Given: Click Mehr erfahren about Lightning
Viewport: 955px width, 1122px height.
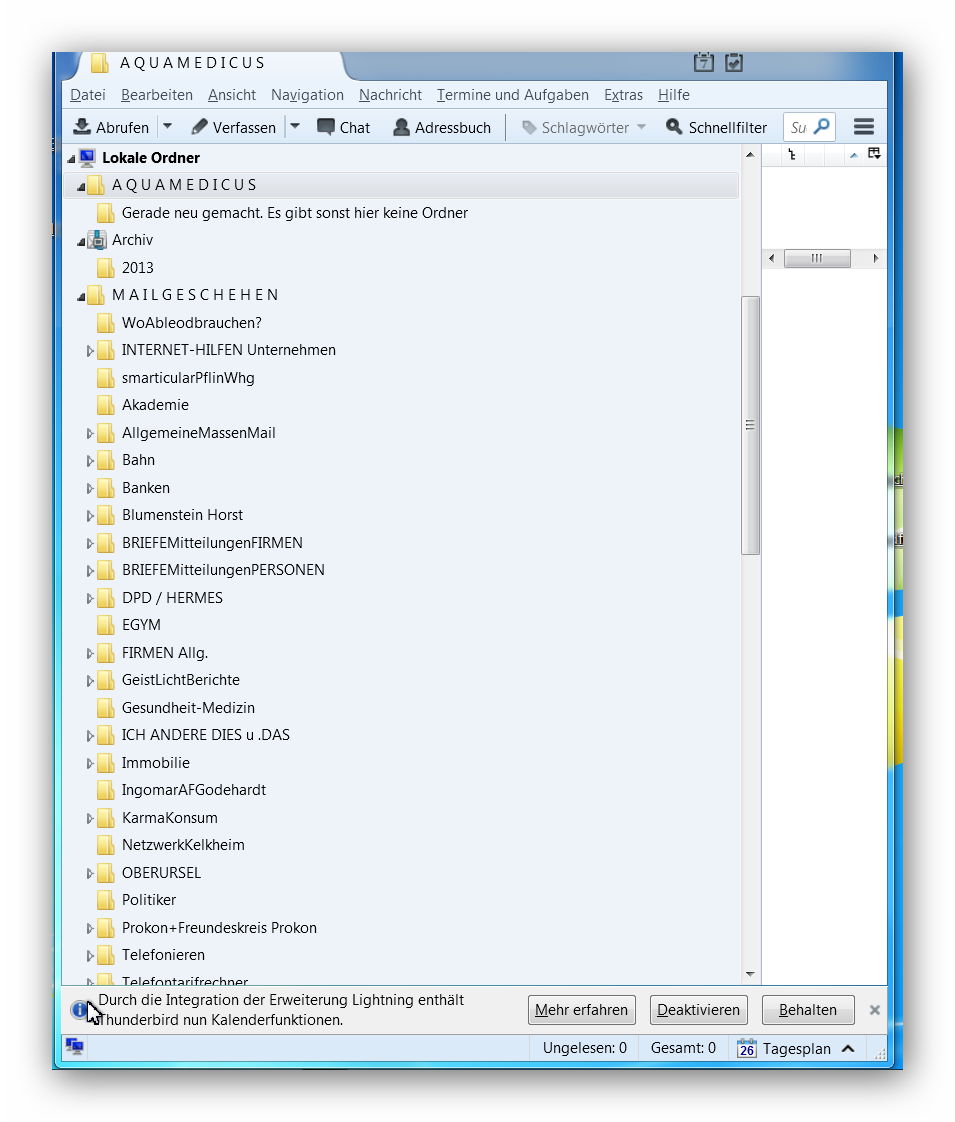Looking at the screenshot, I should (582, 1010).
